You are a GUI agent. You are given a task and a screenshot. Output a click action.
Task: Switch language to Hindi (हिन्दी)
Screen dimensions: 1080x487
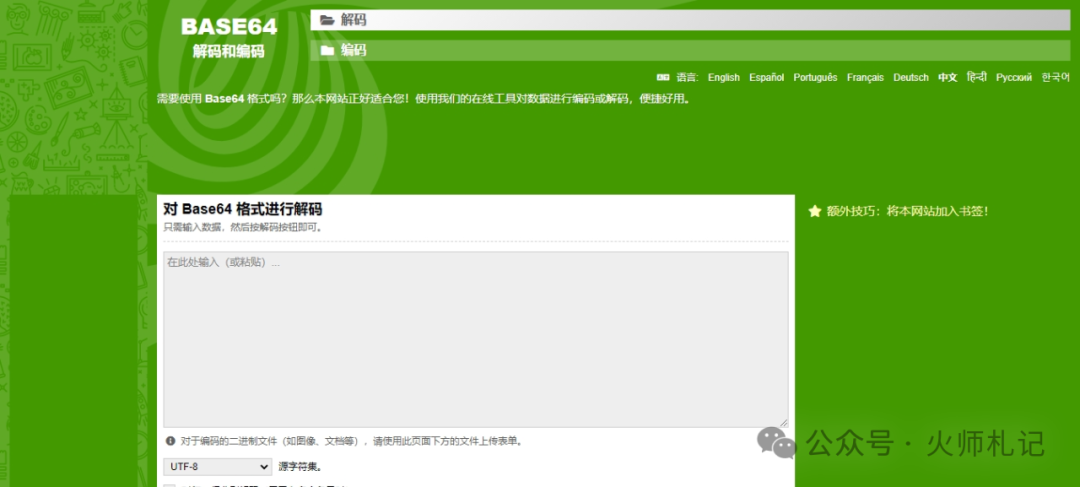(977, 76)
